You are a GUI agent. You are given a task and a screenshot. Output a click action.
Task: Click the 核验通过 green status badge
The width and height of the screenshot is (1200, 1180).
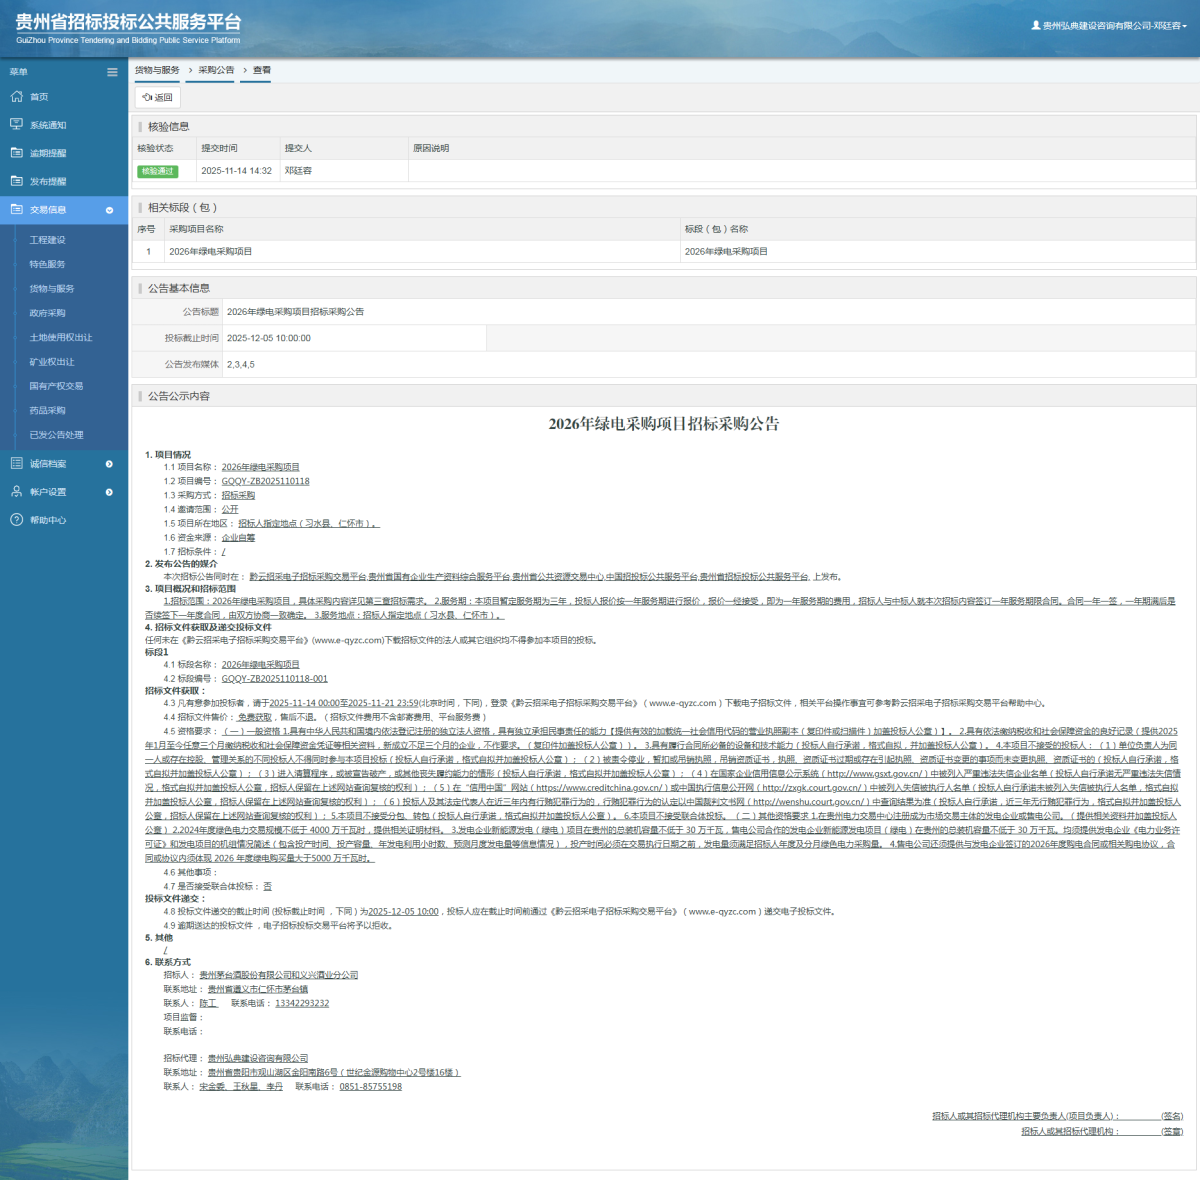pos(157,171)
